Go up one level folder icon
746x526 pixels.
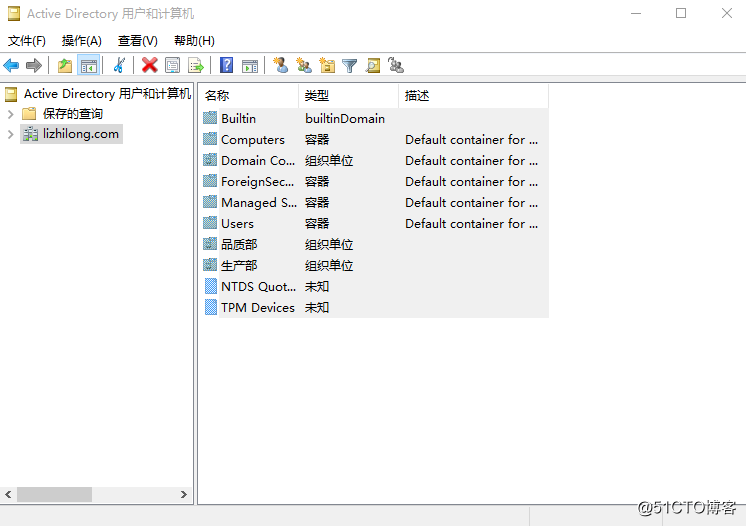point(65,65)
